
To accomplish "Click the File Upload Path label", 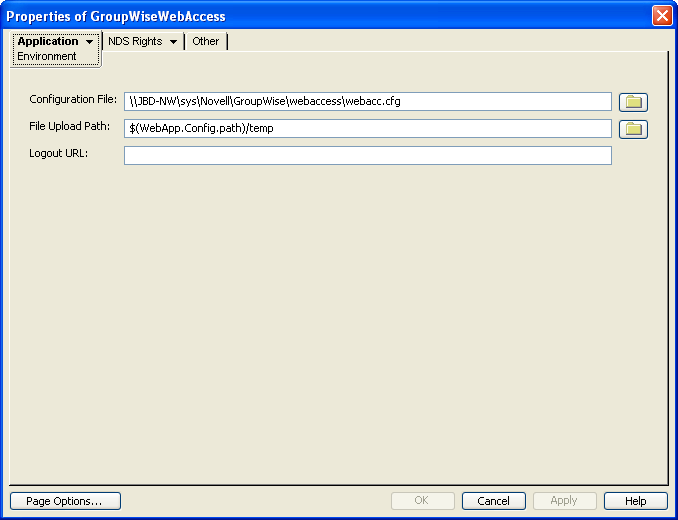I will click(70, 126).
